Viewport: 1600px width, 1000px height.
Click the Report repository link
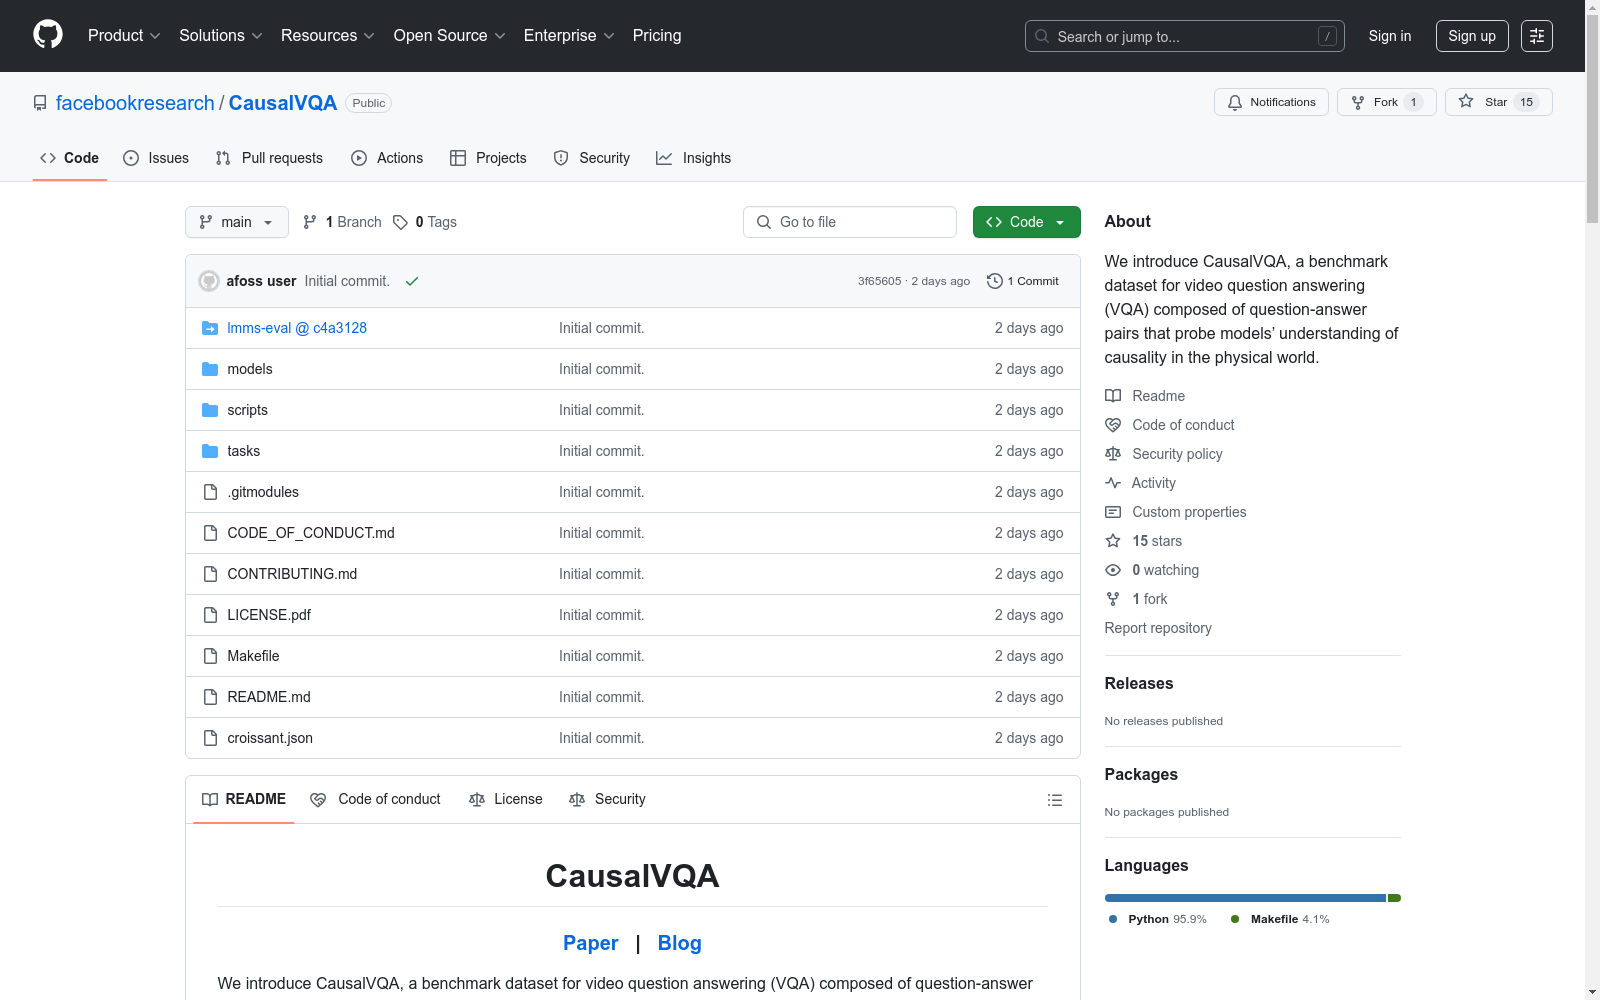1158,628
